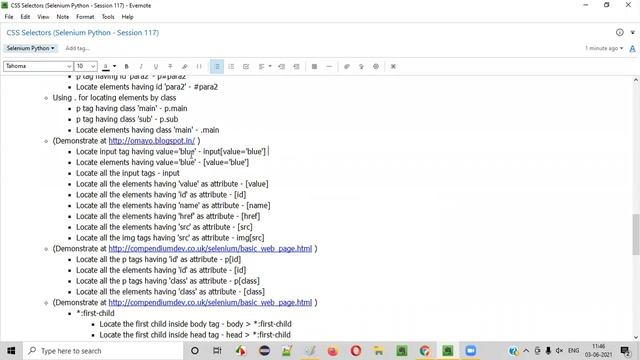Click the vertical scrollbar thumb

coord(636,234)
